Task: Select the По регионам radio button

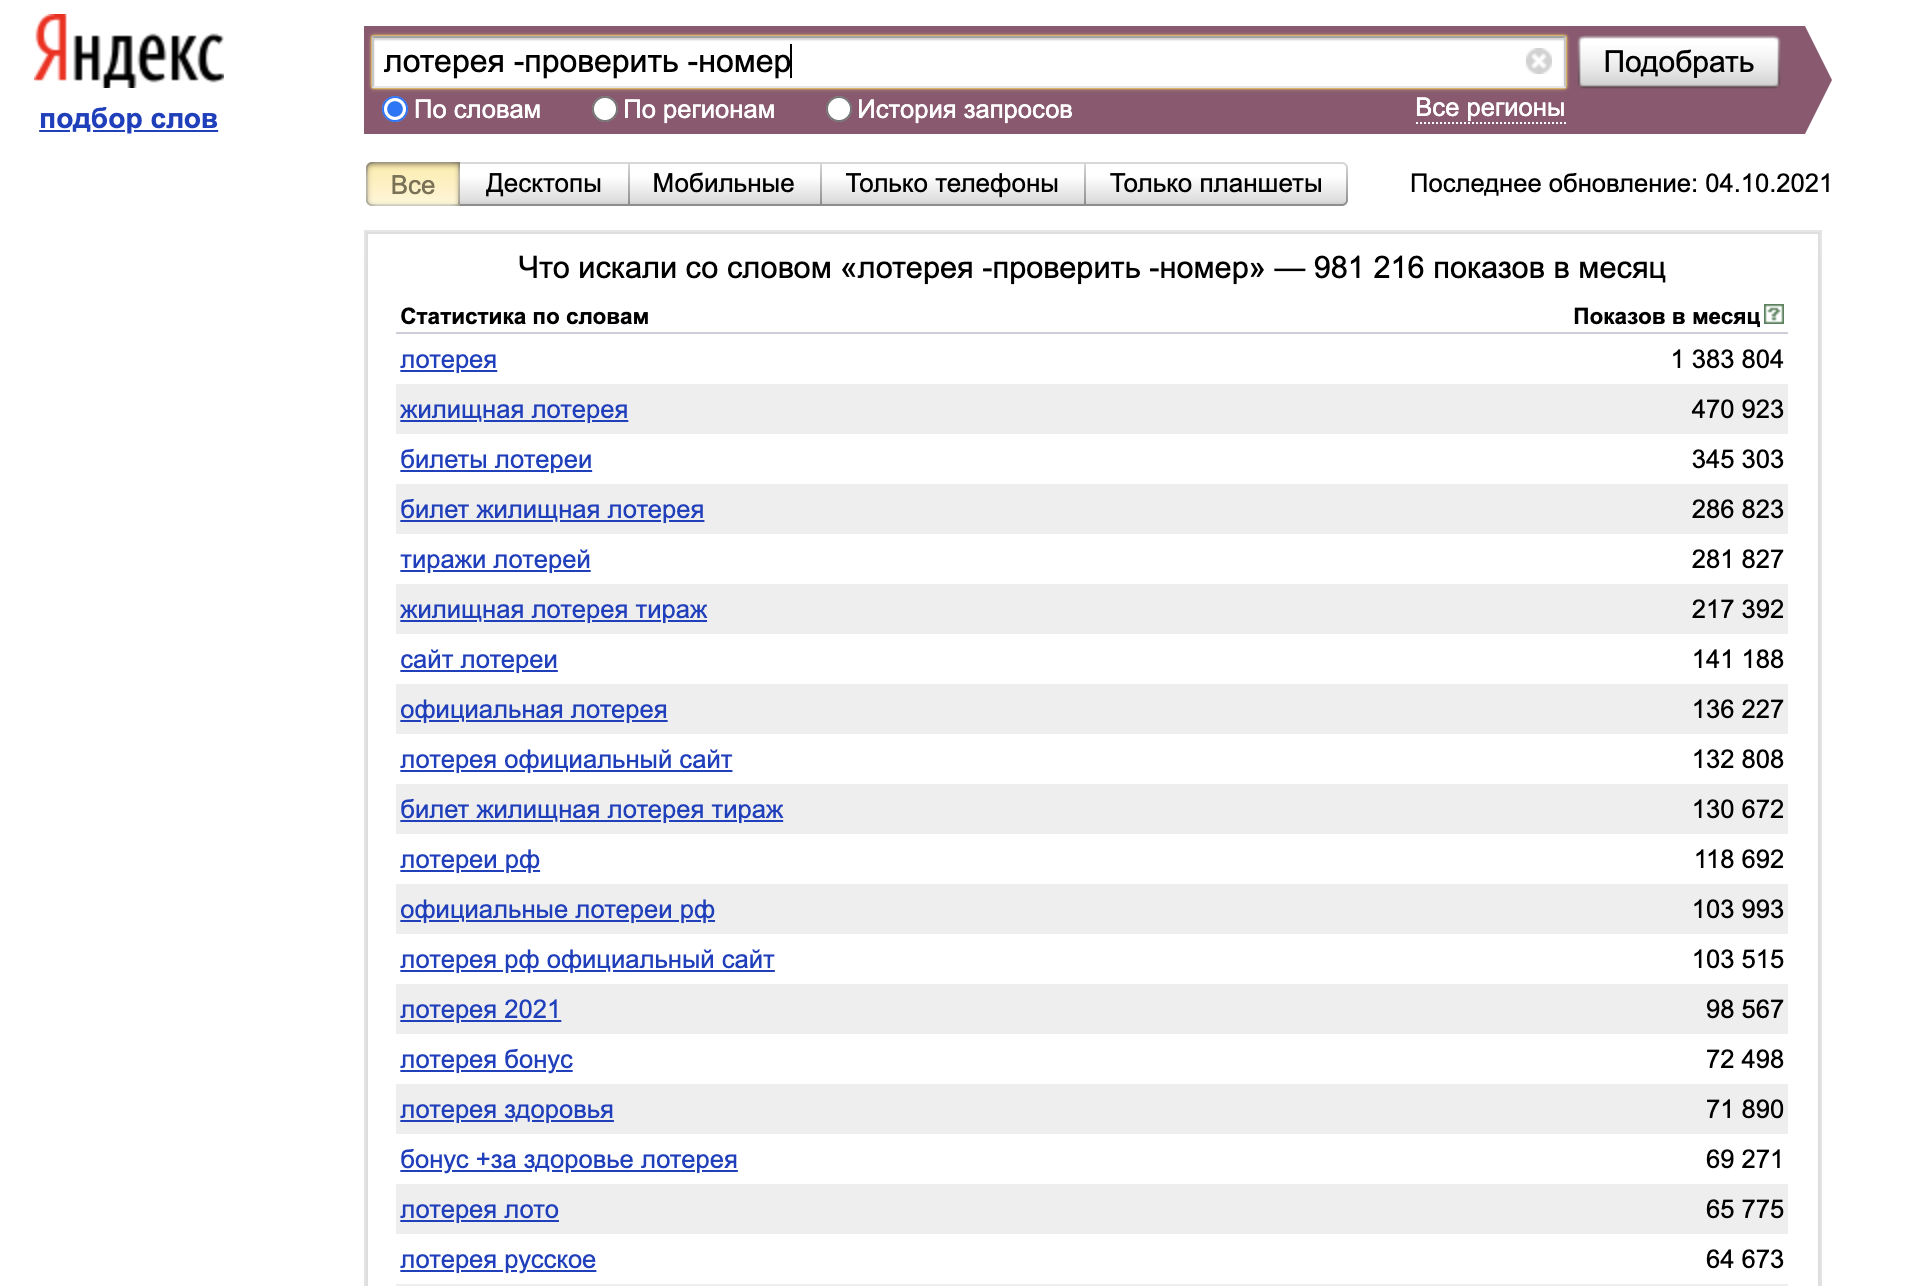Action: 604,109
